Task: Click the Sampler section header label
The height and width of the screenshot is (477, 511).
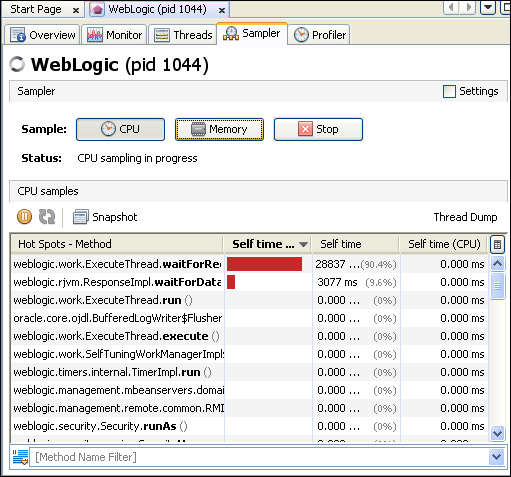Action: (36, 91)
